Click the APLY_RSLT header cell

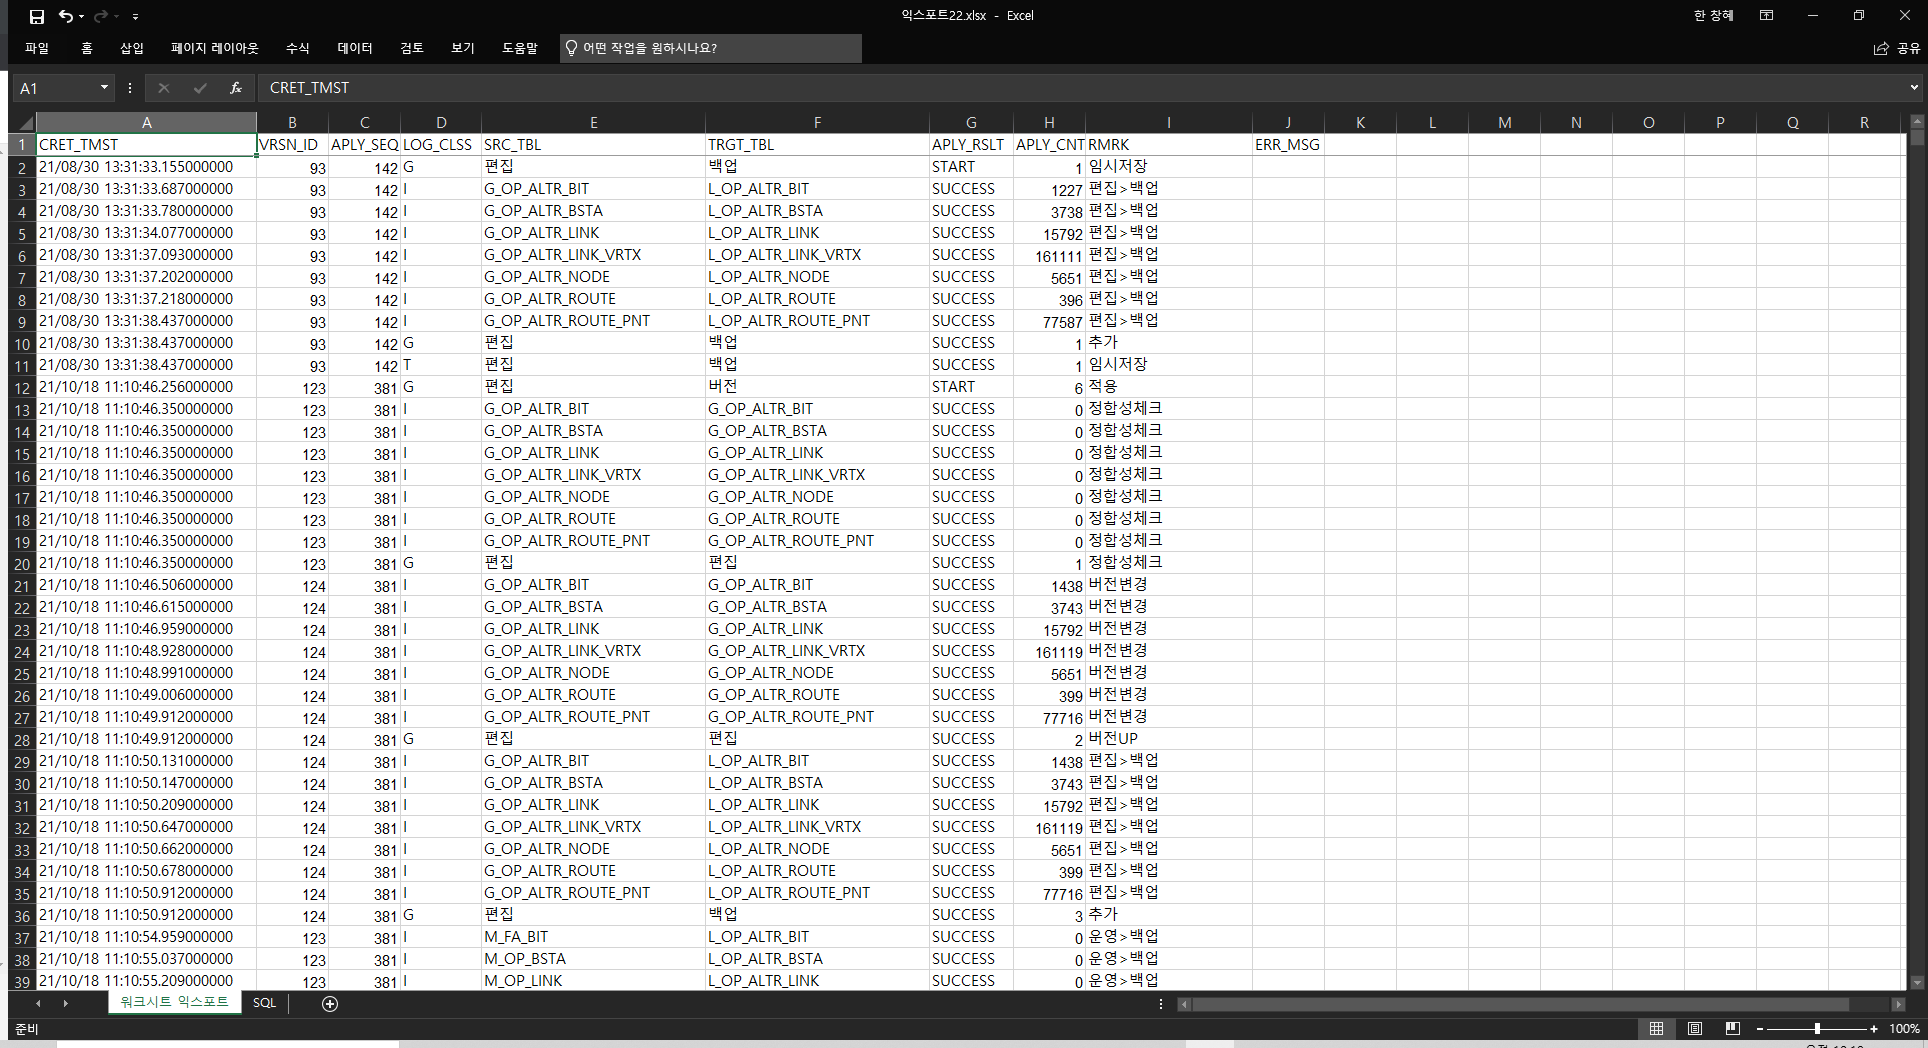[971, 145]
